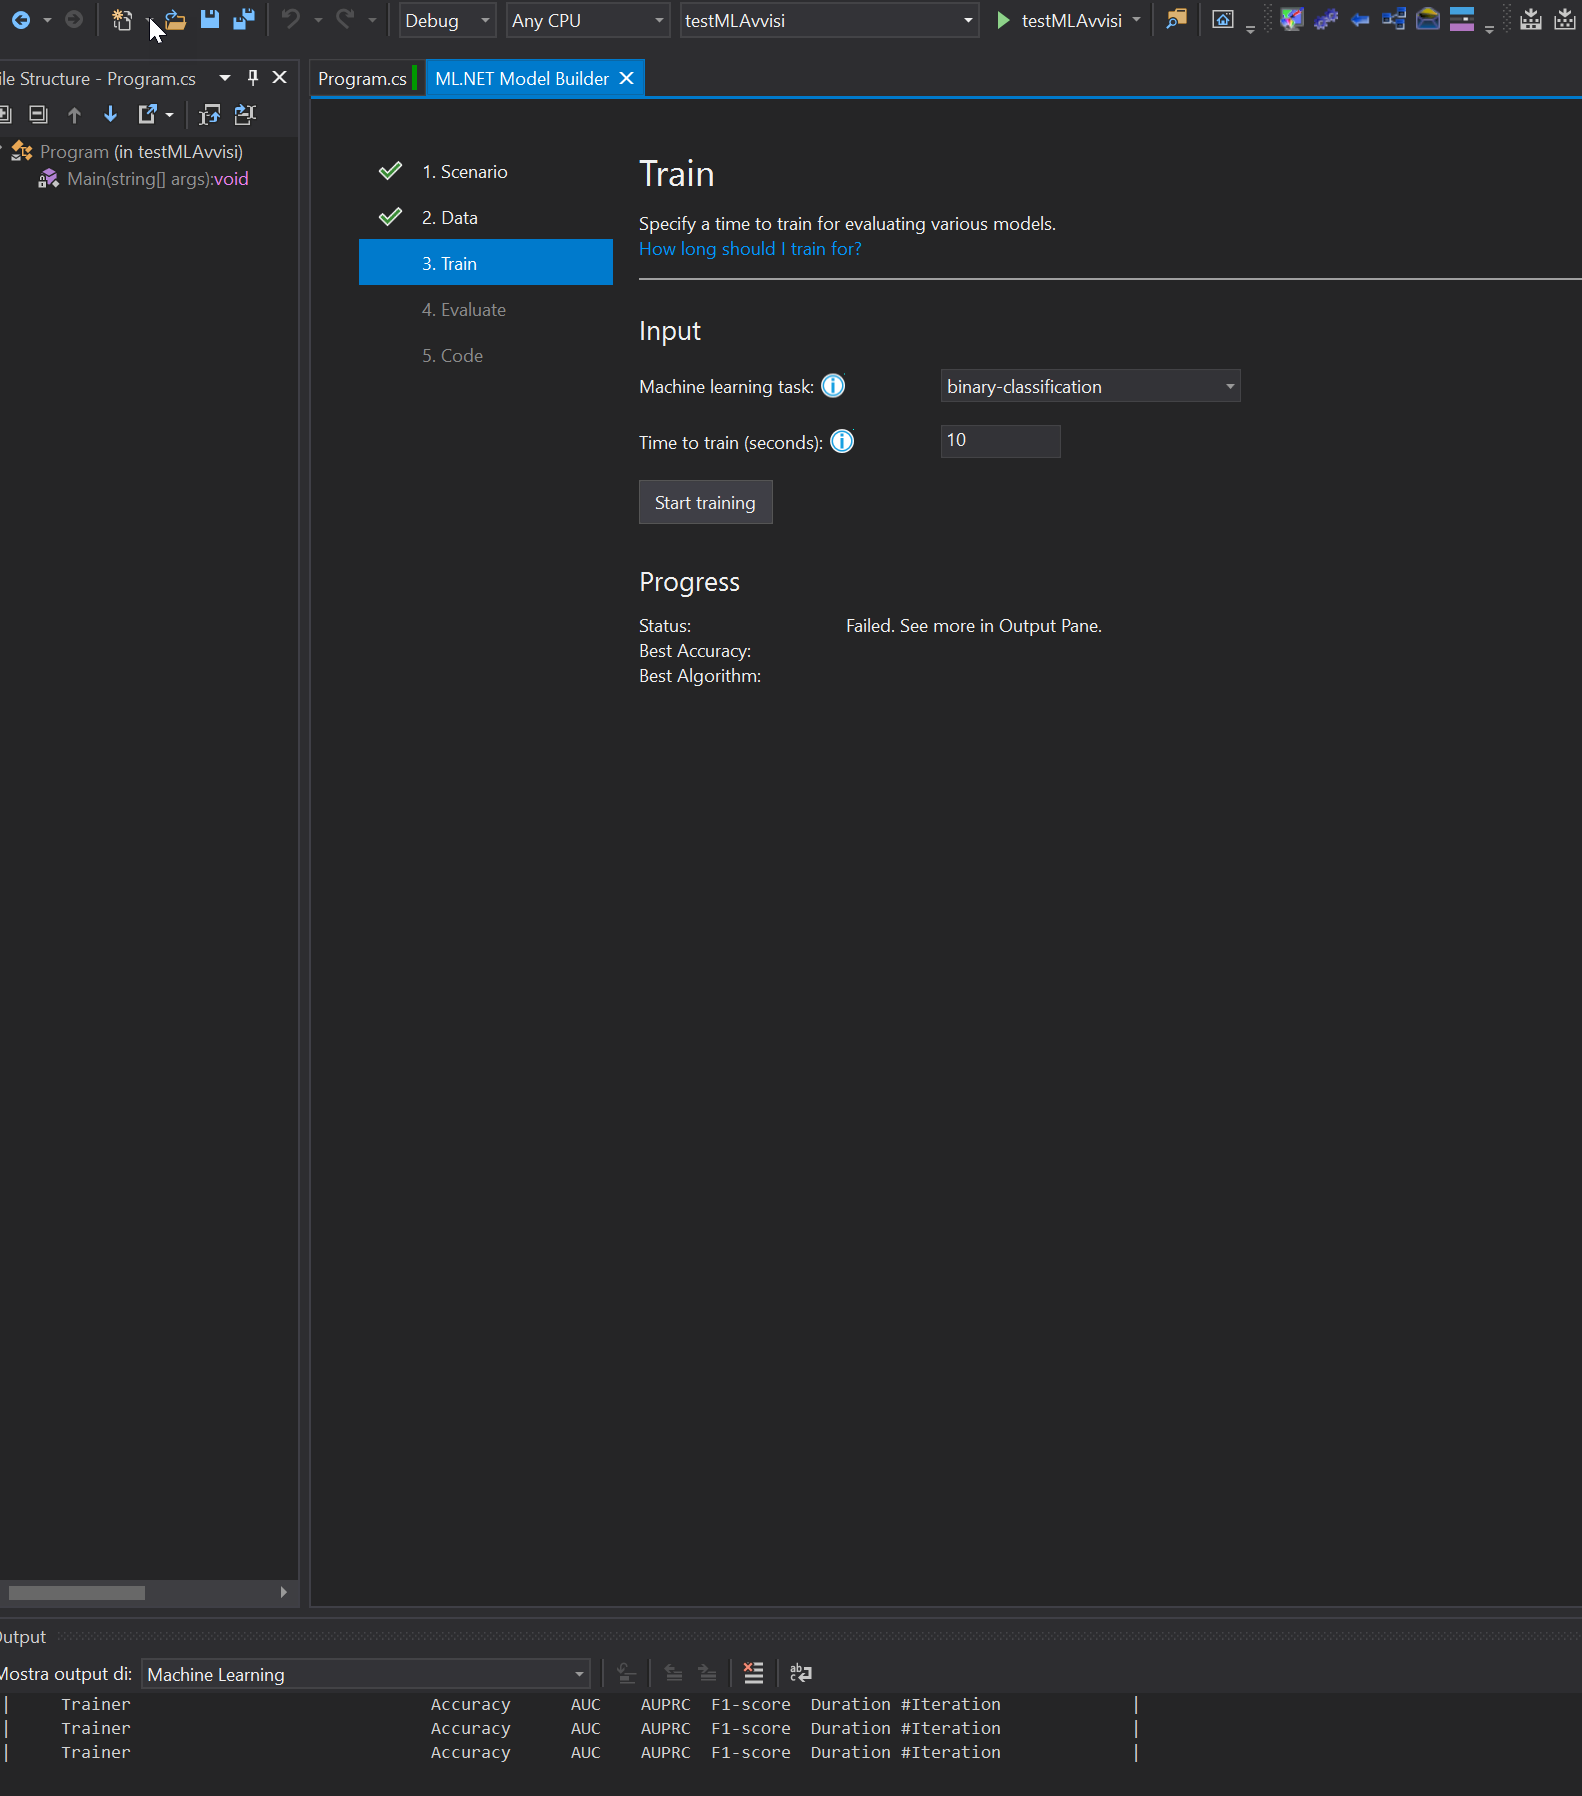Move down with the blue down arrow in File Structure
Screen dimensions: 1582x1796
pyautogui.click(x=110, y=115)
